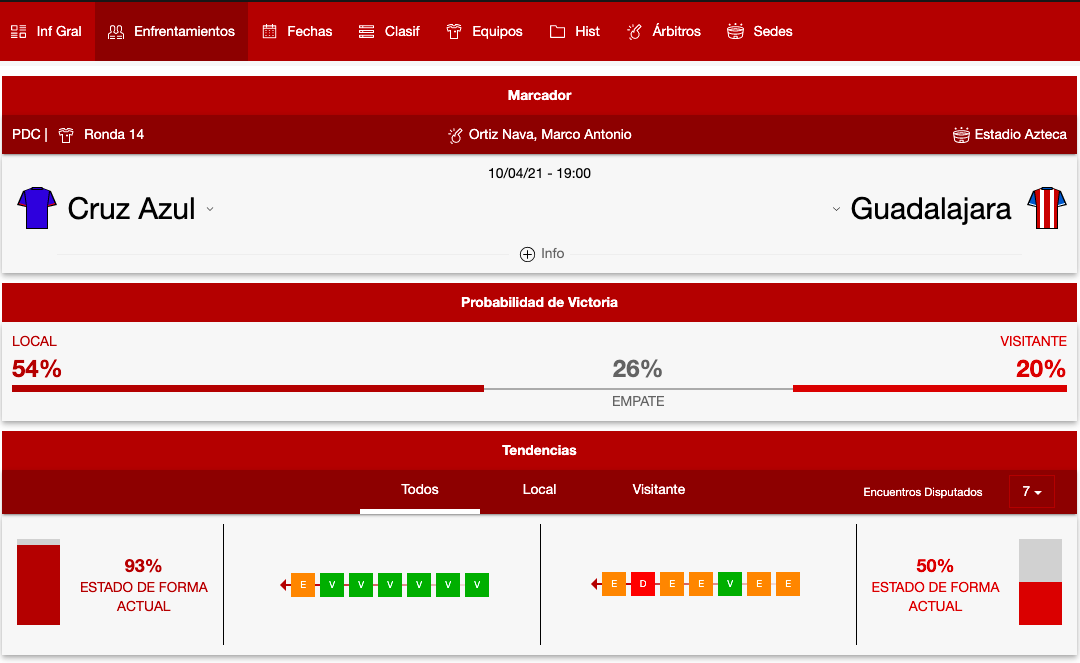Image resolution: width=1080 pixels, height=663 pixels.
Task: Click the Clasif table icon
Action: pyautogui.click(x=366, y=32)
